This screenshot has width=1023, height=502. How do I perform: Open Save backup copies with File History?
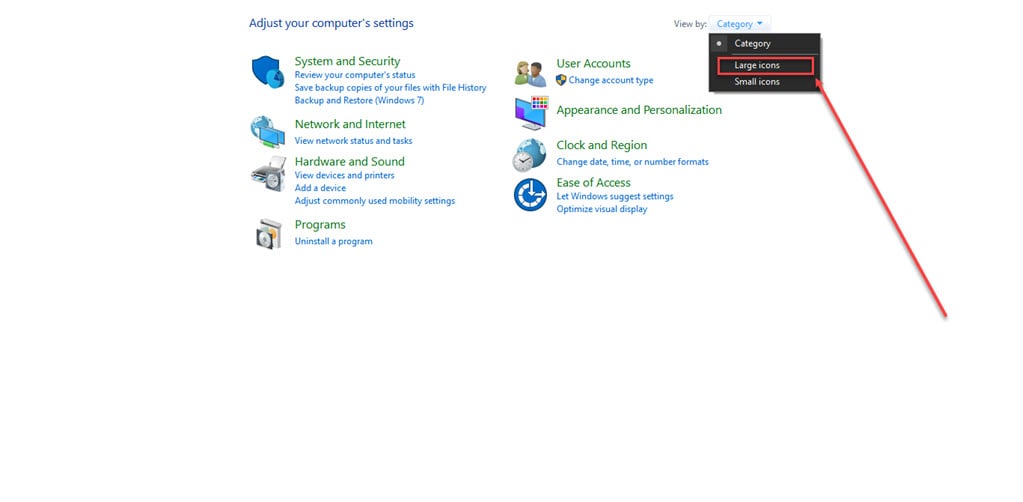[390, 87]
